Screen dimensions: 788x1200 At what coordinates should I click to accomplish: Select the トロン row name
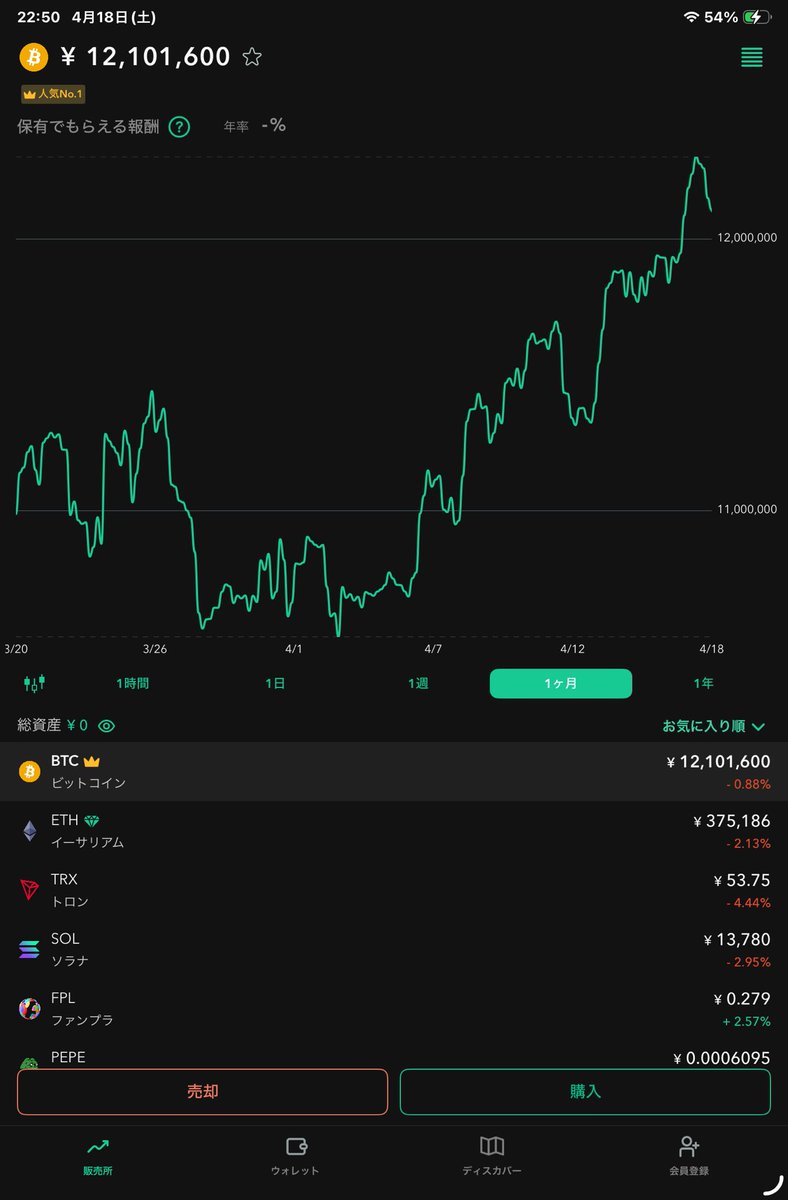tap(69, 902)
